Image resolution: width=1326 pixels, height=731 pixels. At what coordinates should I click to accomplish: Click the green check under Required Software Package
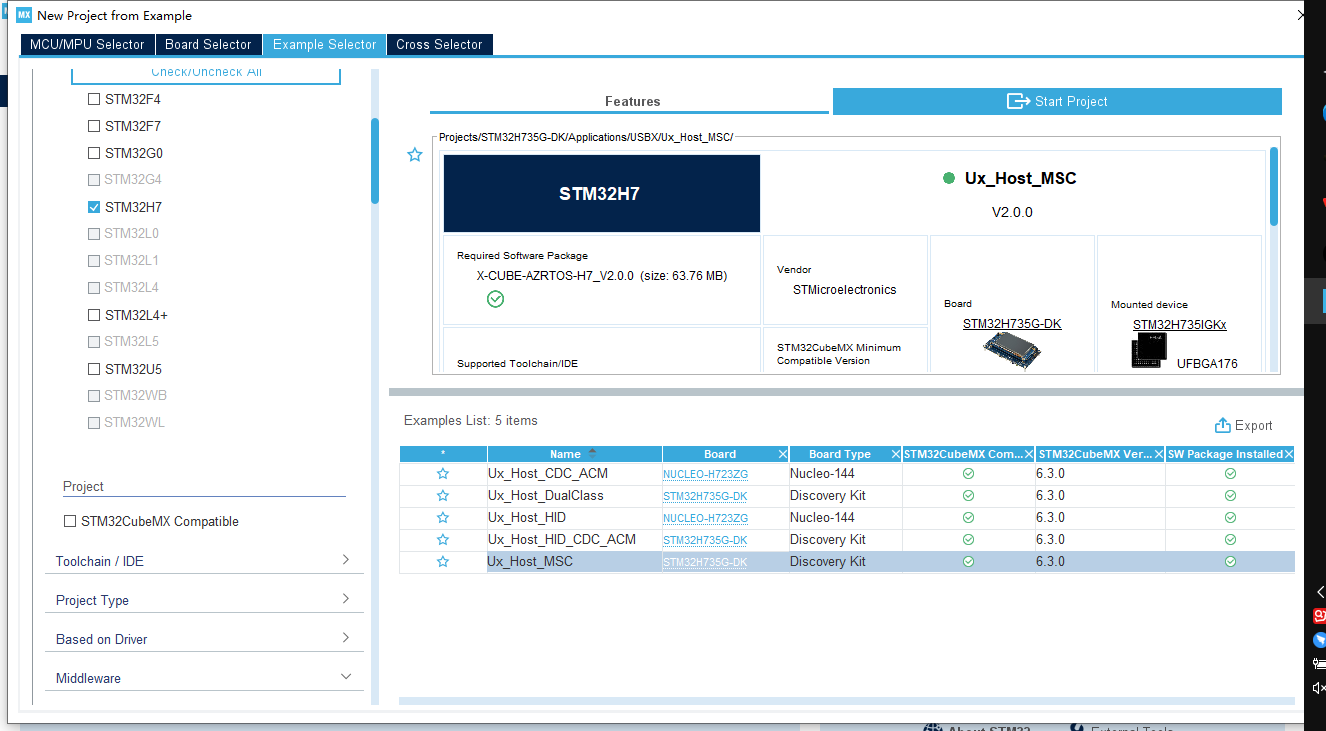(x=495, y=299)
